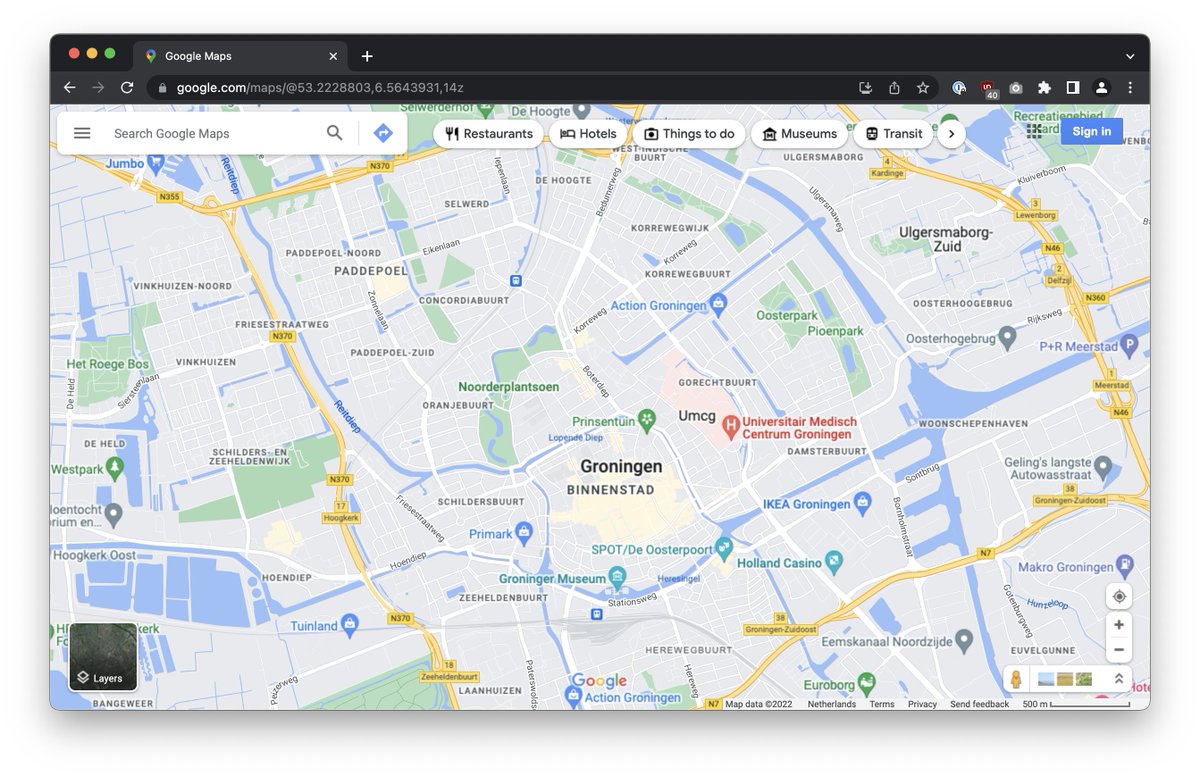This screenshot has width=1200, height=776.
Task: Click the Restaurants category icon
Action: click(x=452, y=133)
